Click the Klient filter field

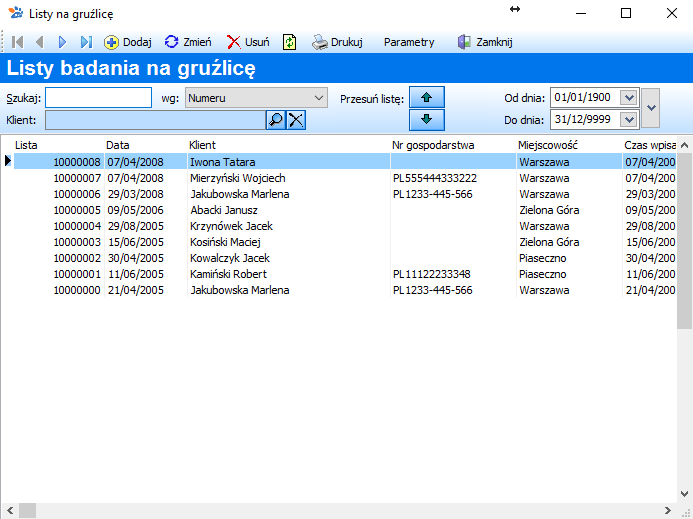pos(155,120)
